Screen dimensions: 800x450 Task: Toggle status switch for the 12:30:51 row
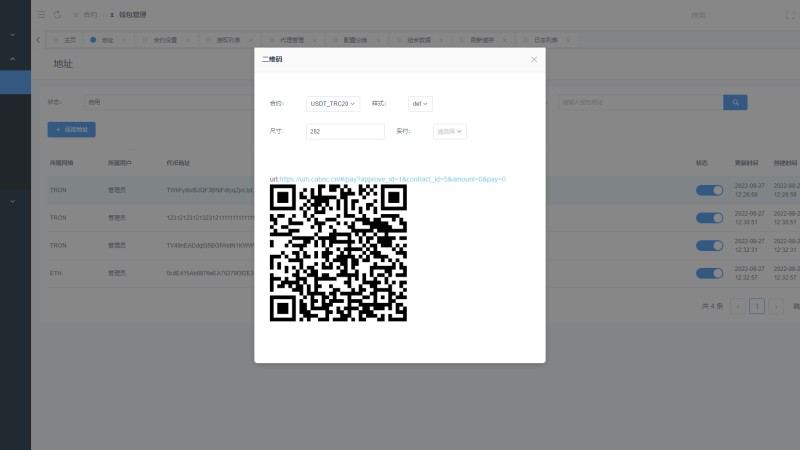(709, 218)
